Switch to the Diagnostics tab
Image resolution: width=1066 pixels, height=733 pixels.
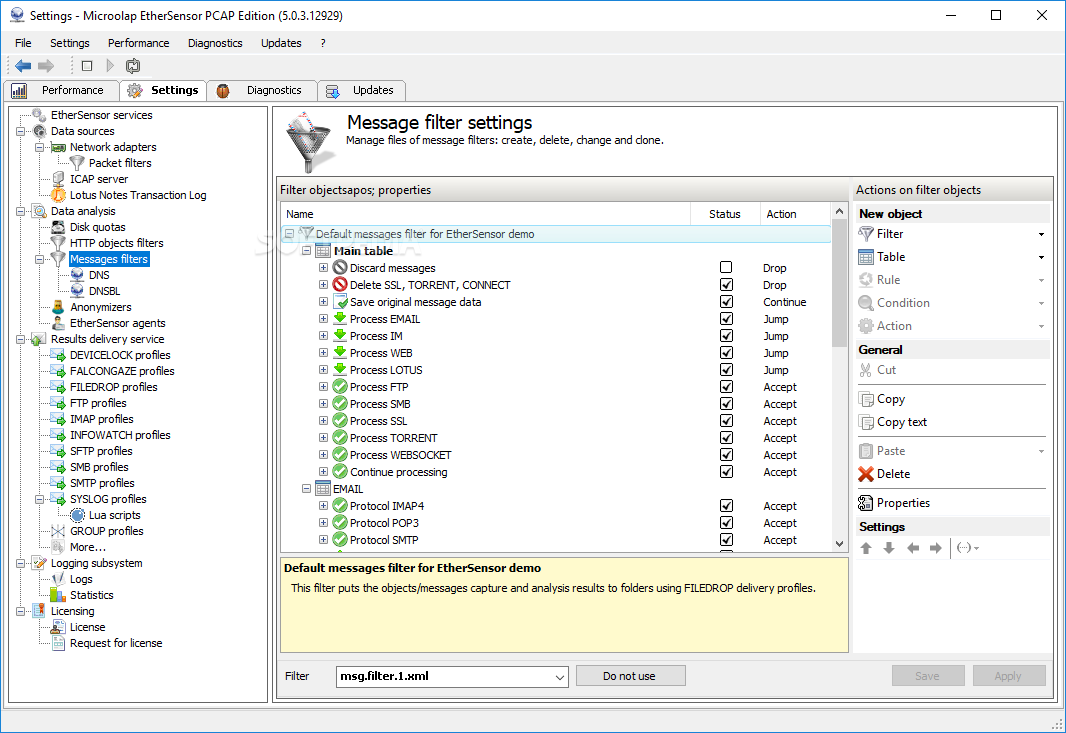pos(263,90)
